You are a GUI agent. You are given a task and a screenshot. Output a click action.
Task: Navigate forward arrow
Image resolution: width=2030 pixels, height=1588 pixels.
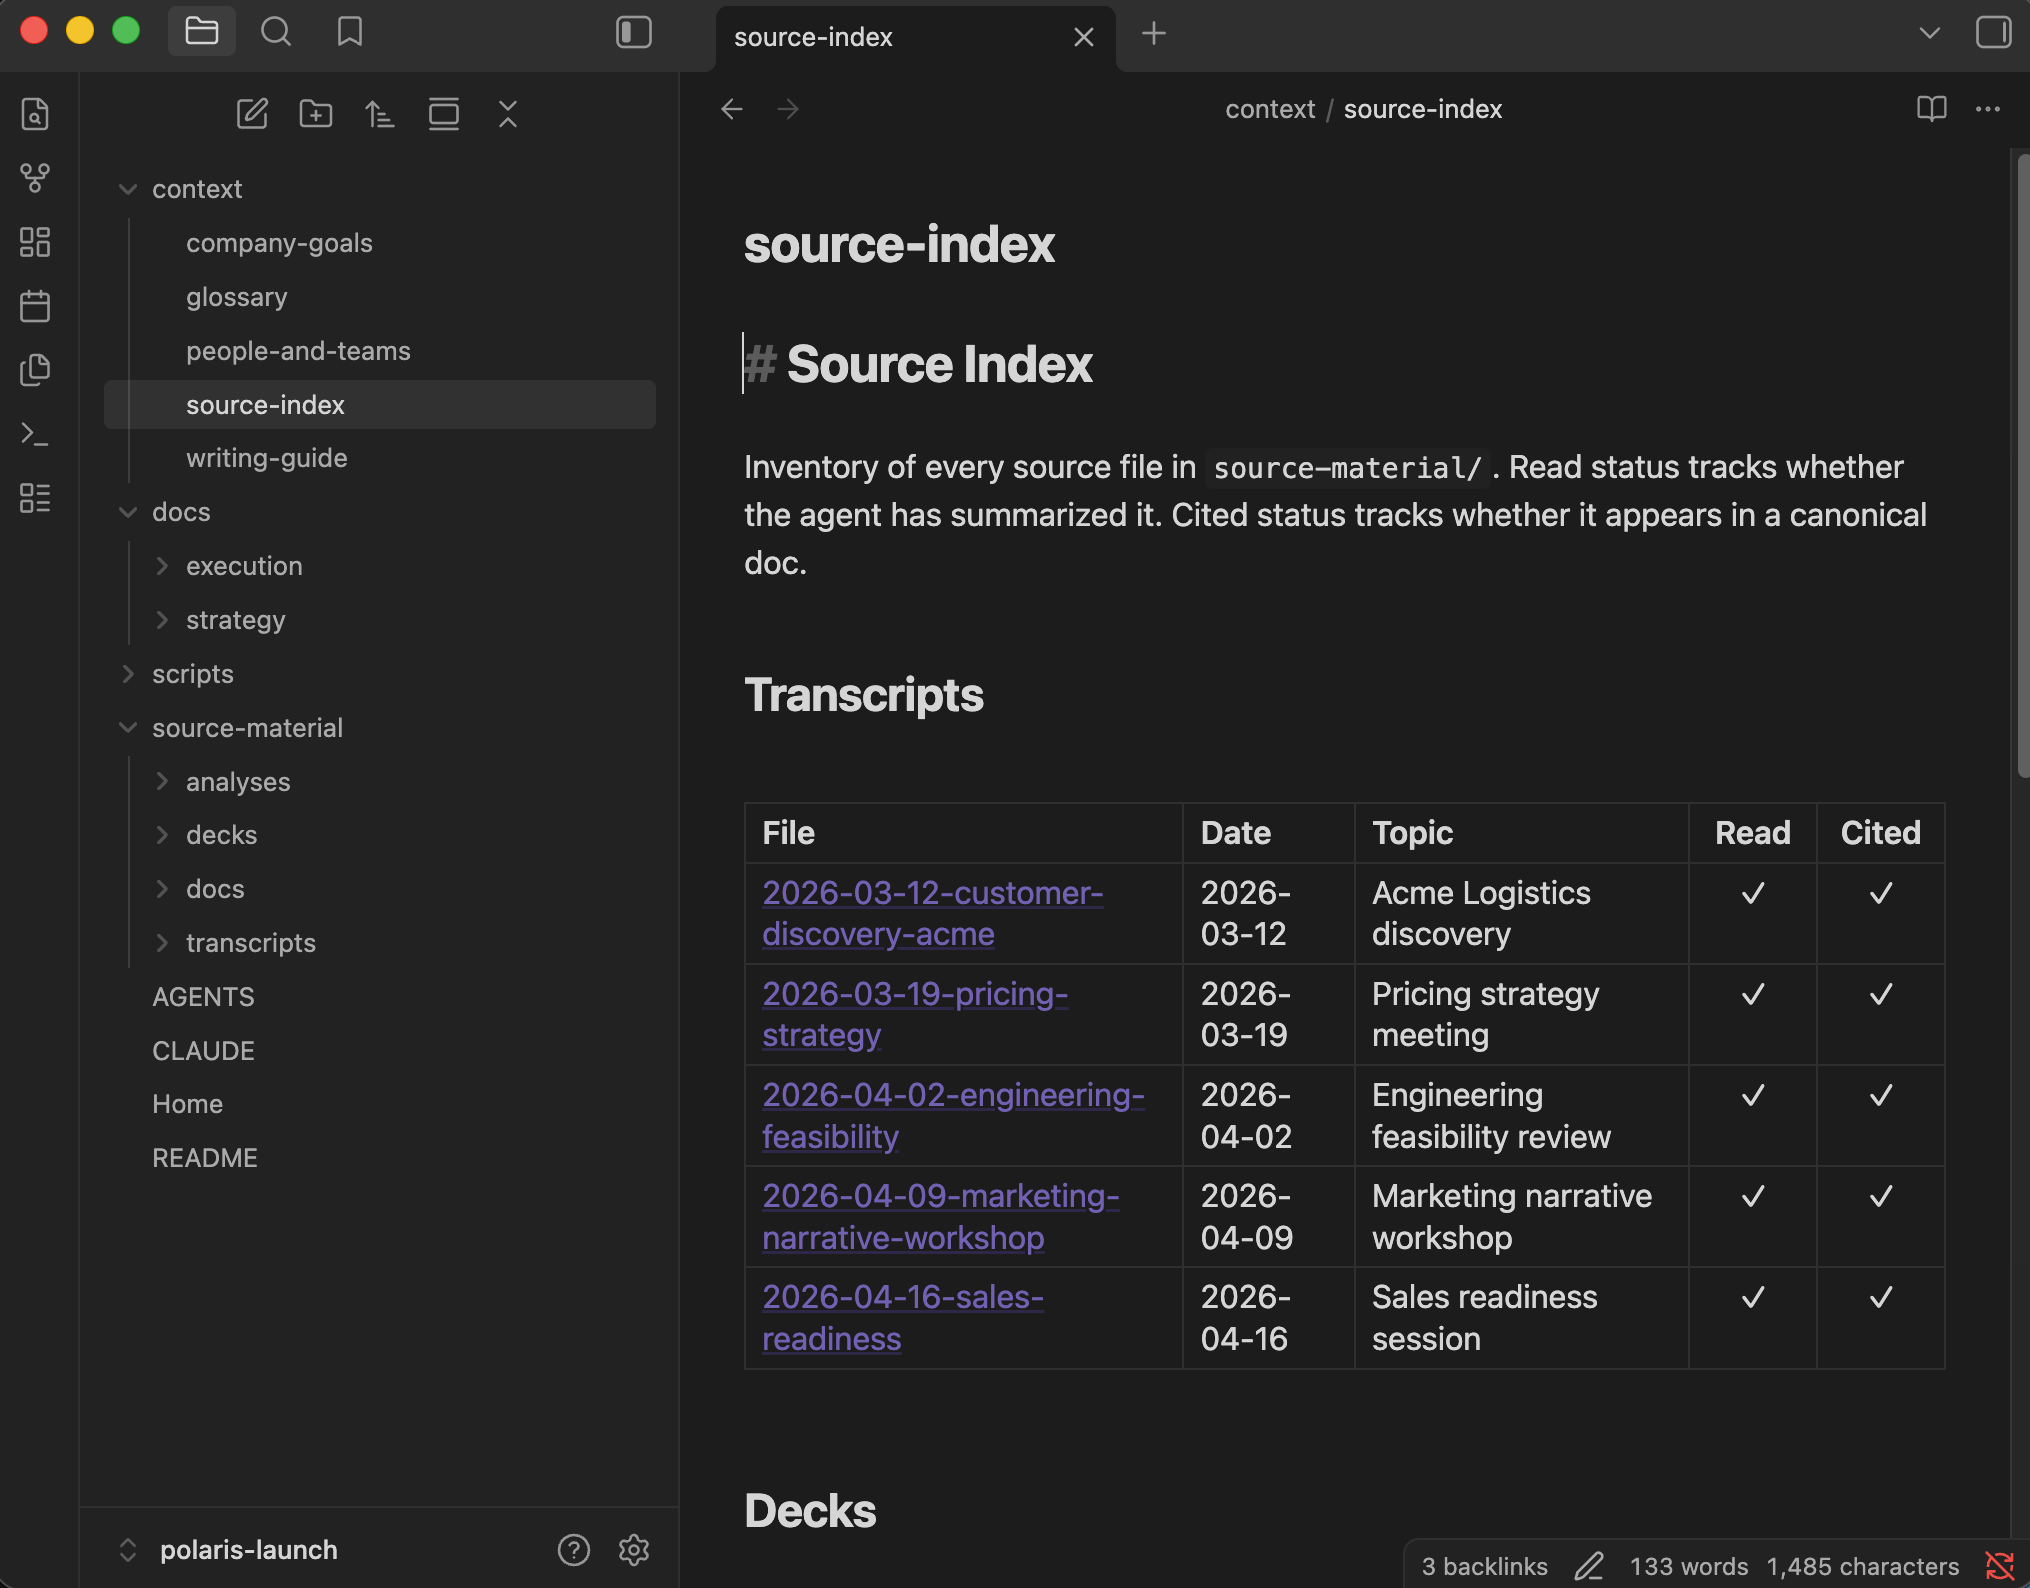coord(788,109)
